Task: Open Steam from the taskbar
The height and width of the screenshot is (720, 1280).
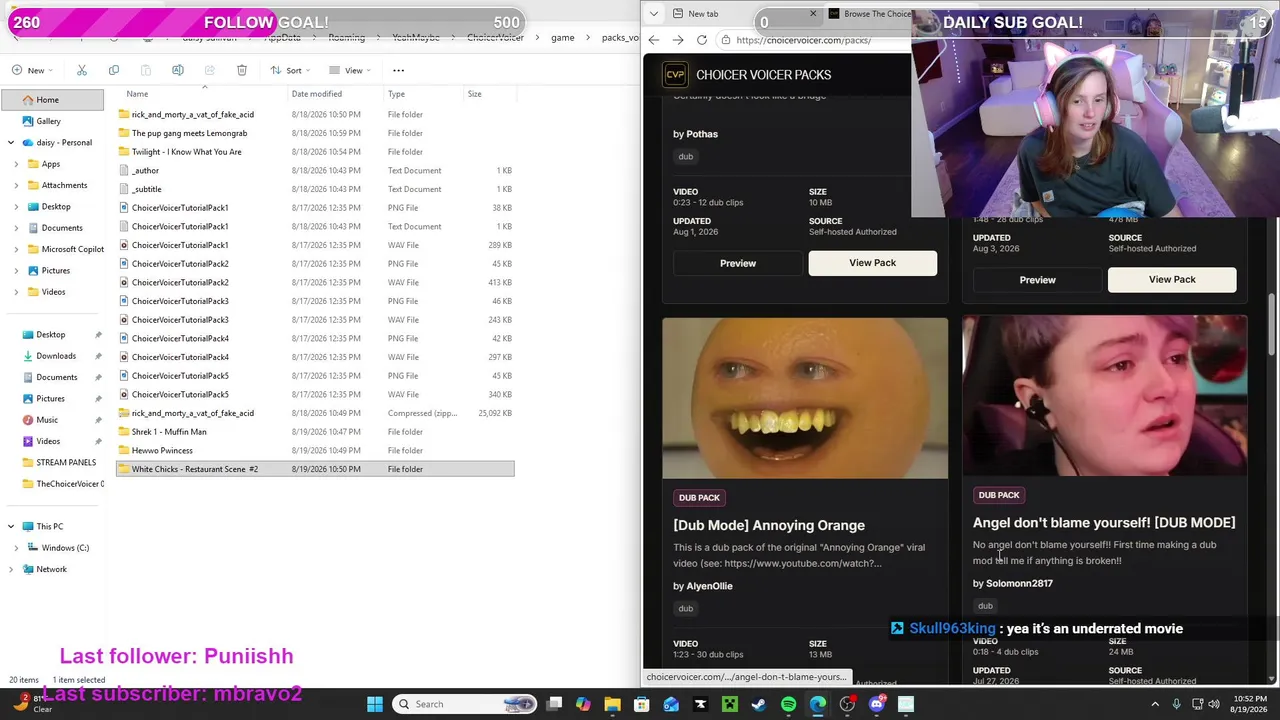Action: [759, 704]
